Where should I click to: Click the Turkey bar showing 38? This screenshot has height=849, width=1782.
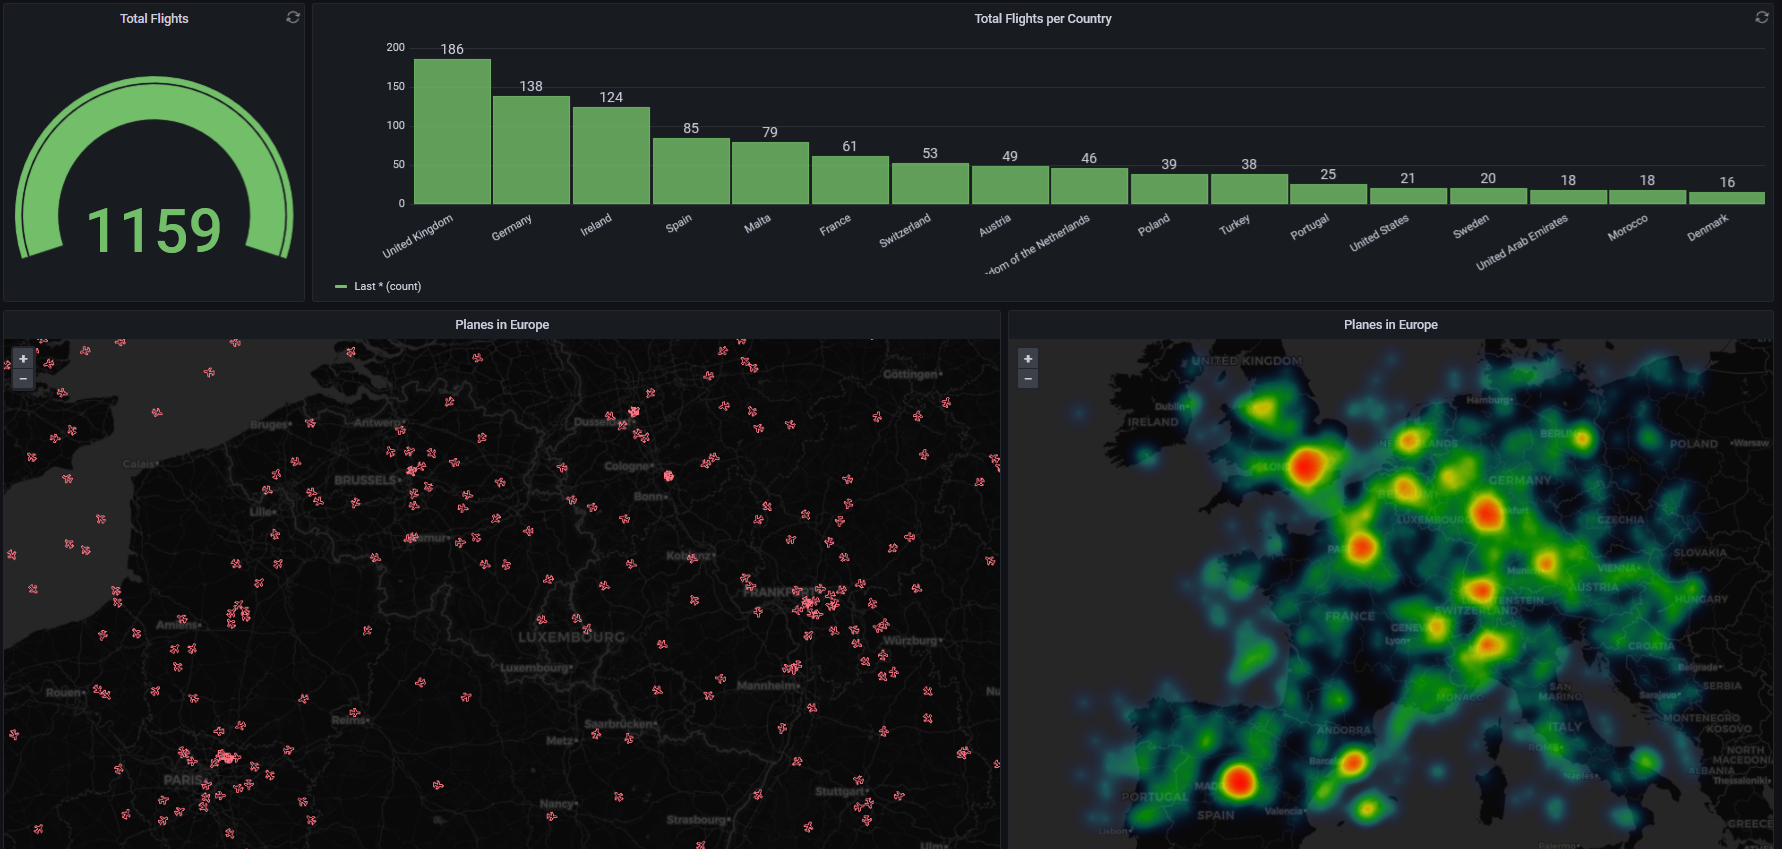tap(1249, 189)
